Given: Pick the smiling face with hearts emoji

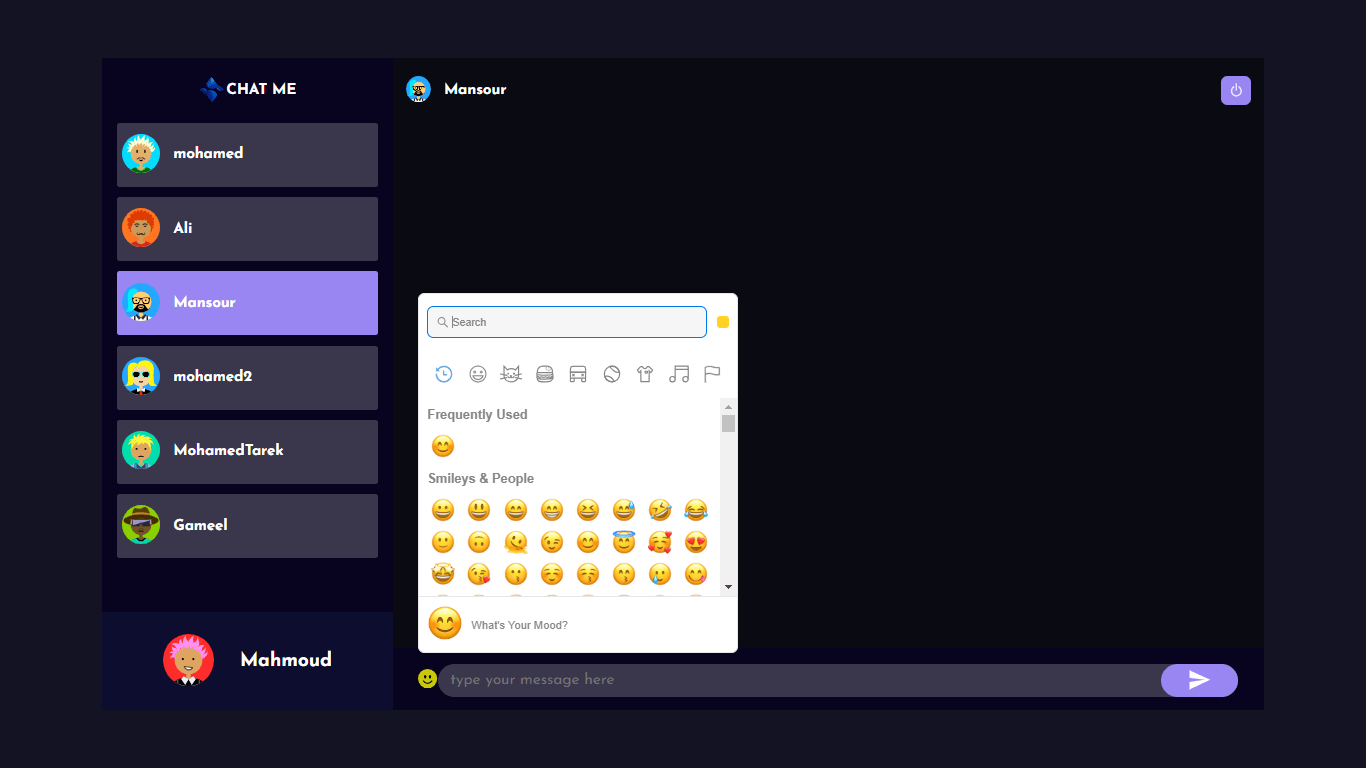Looking at the screenshot, I should pos(660,542).
